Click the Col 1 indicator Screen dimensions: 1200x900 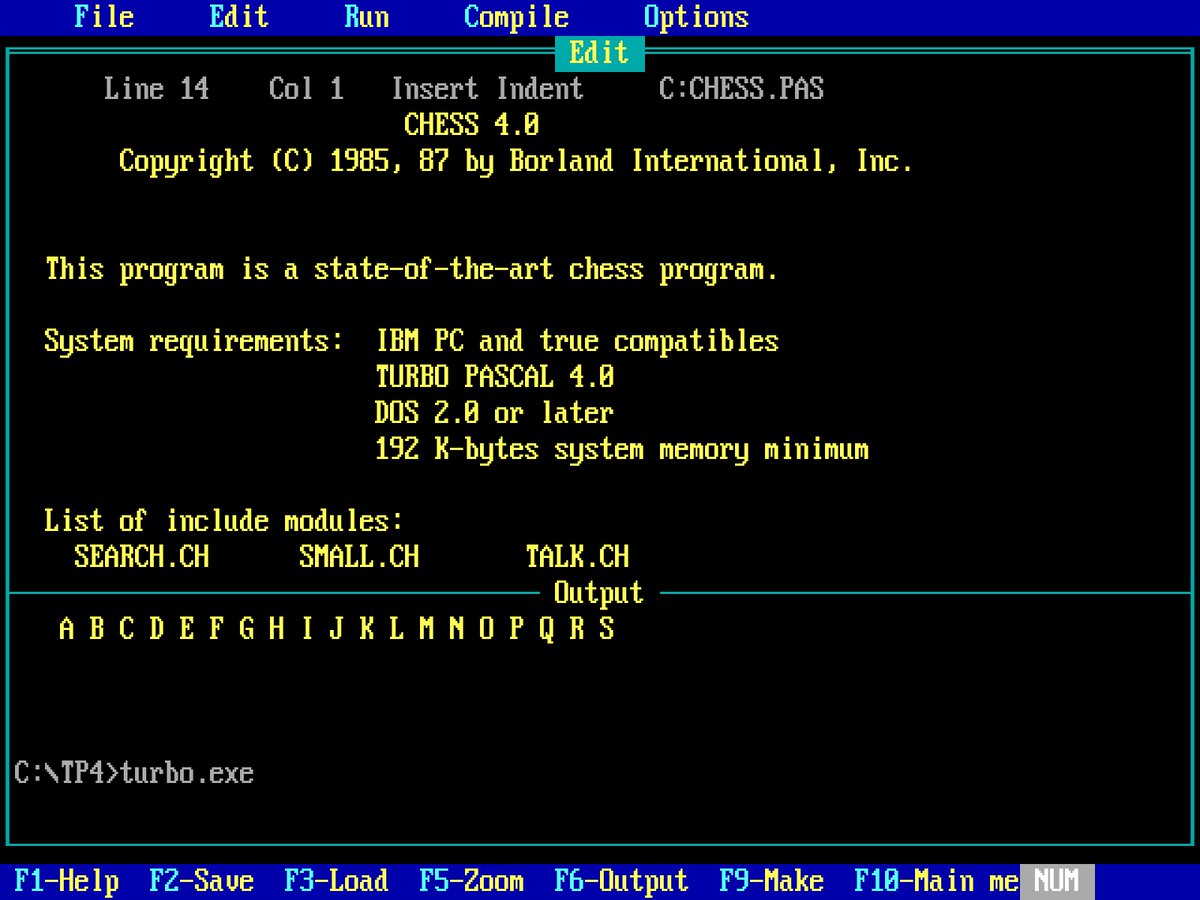tap(307, 89)
